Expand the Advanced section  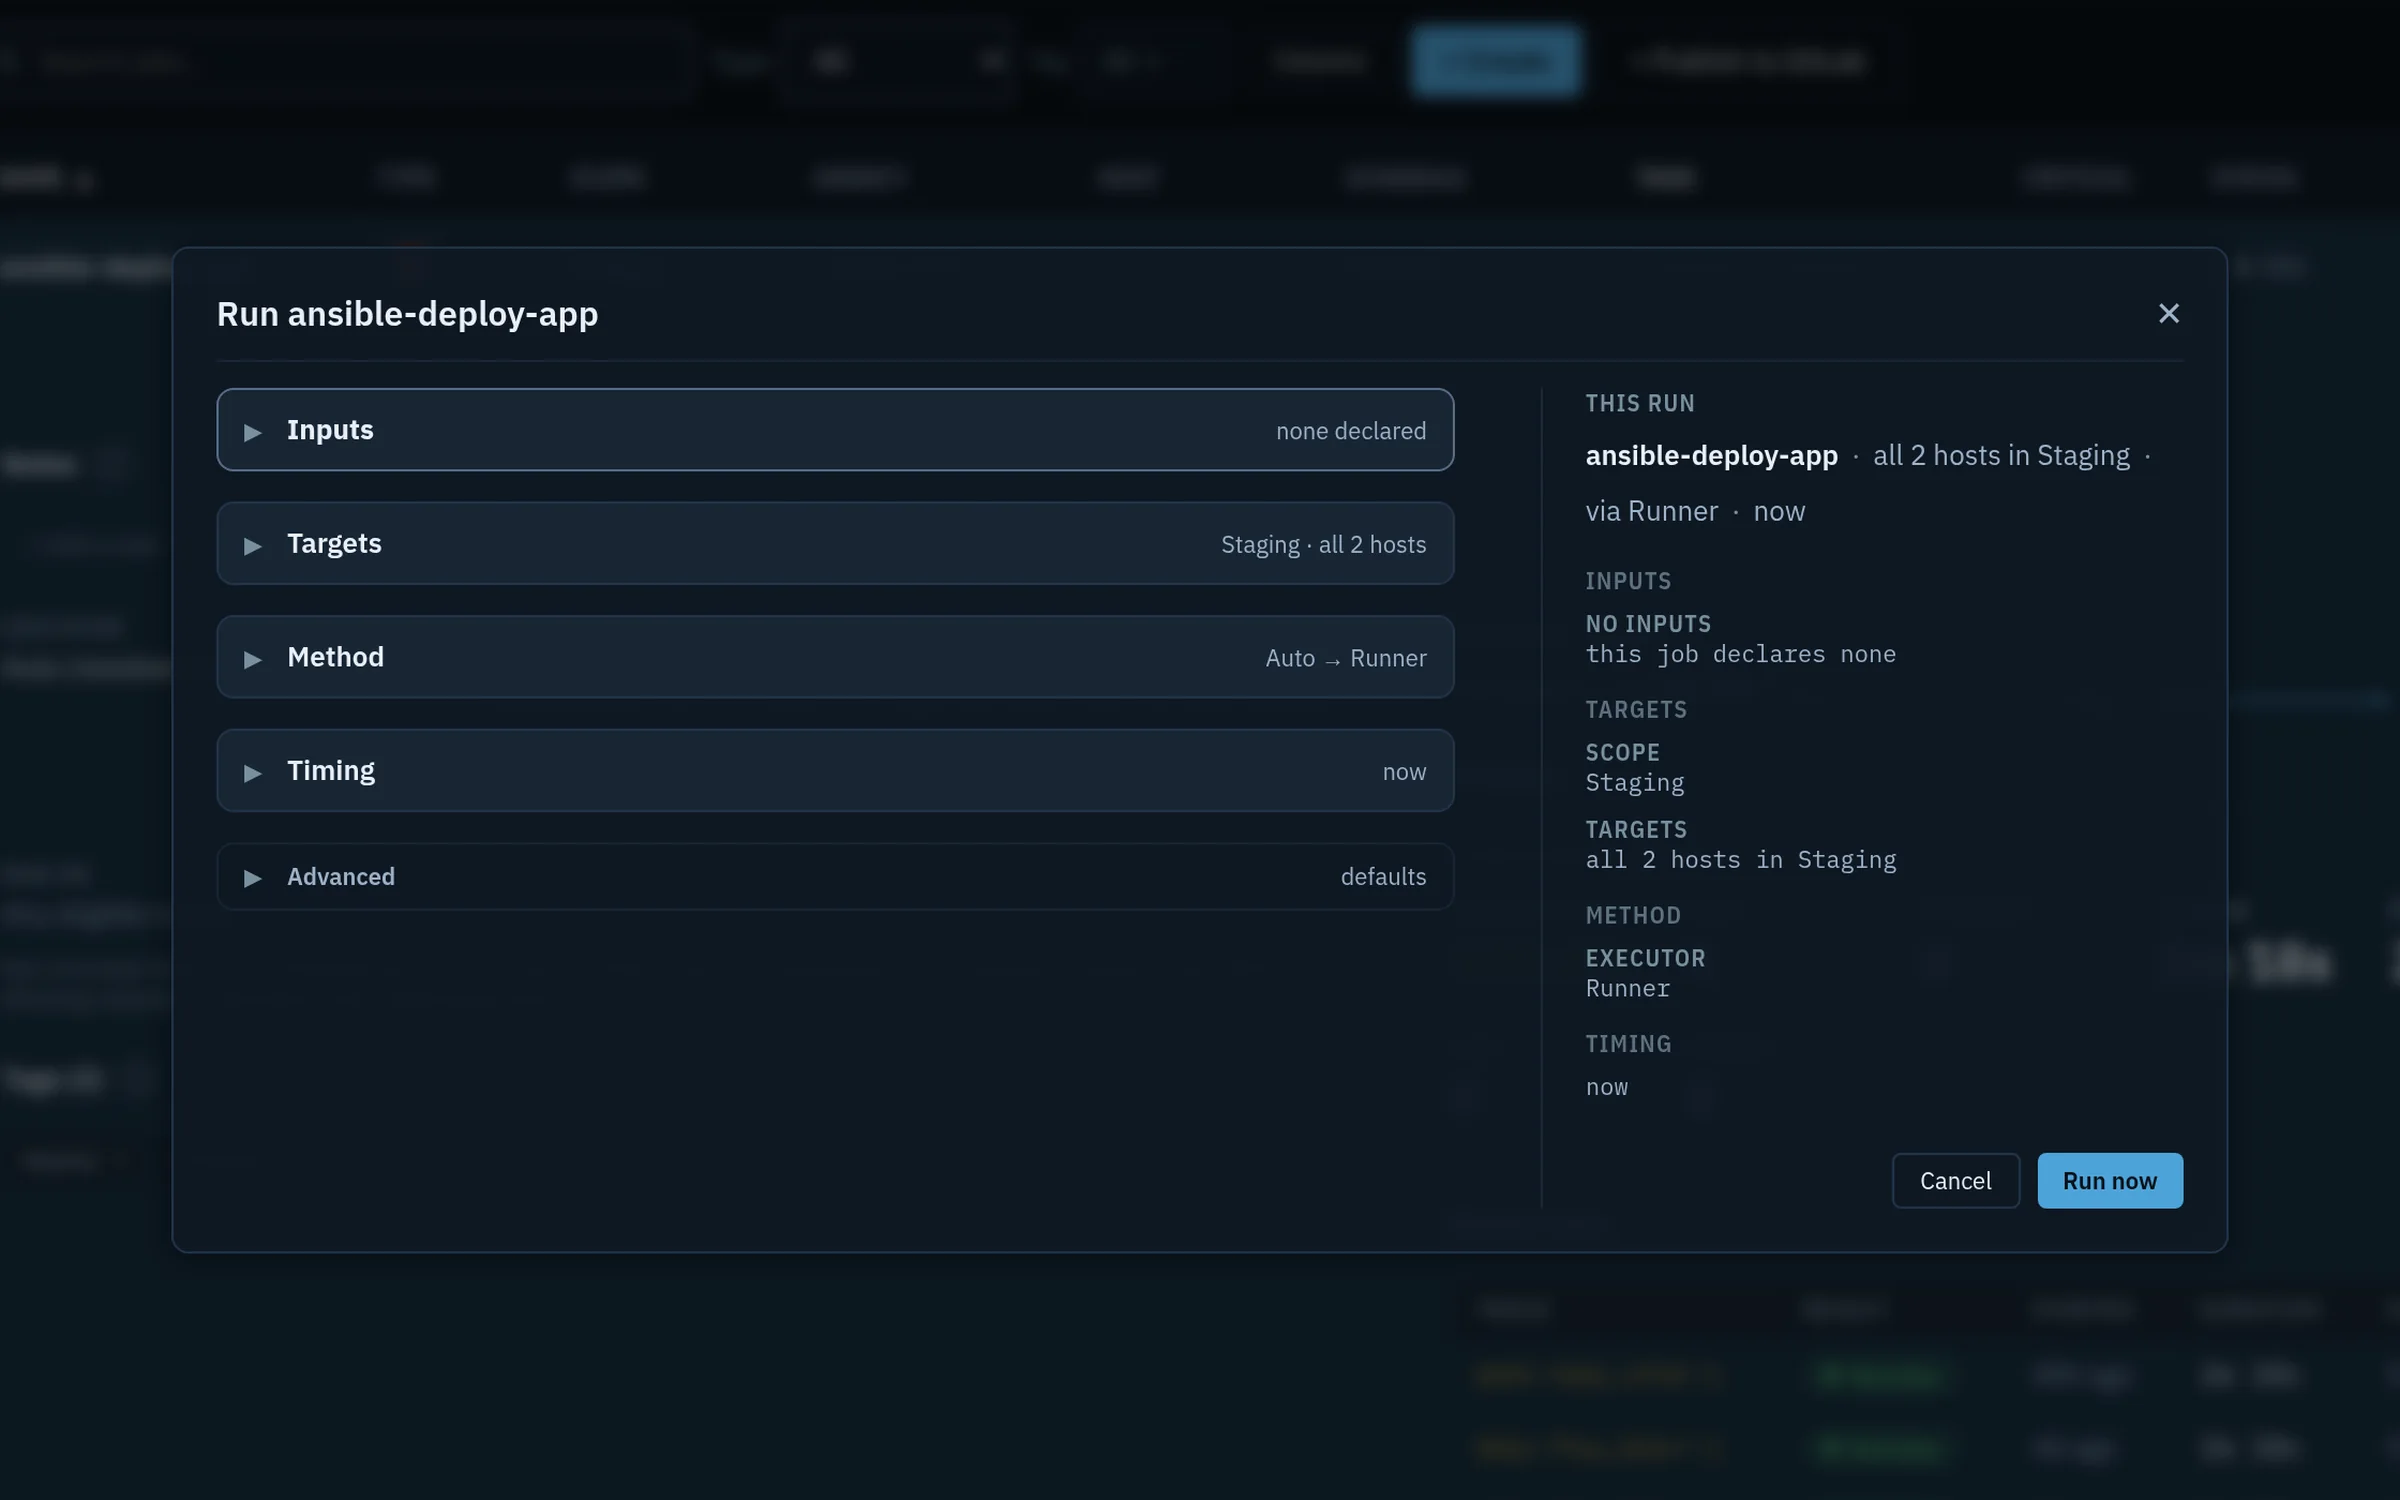pyautogui.click(x=835, y=876)
